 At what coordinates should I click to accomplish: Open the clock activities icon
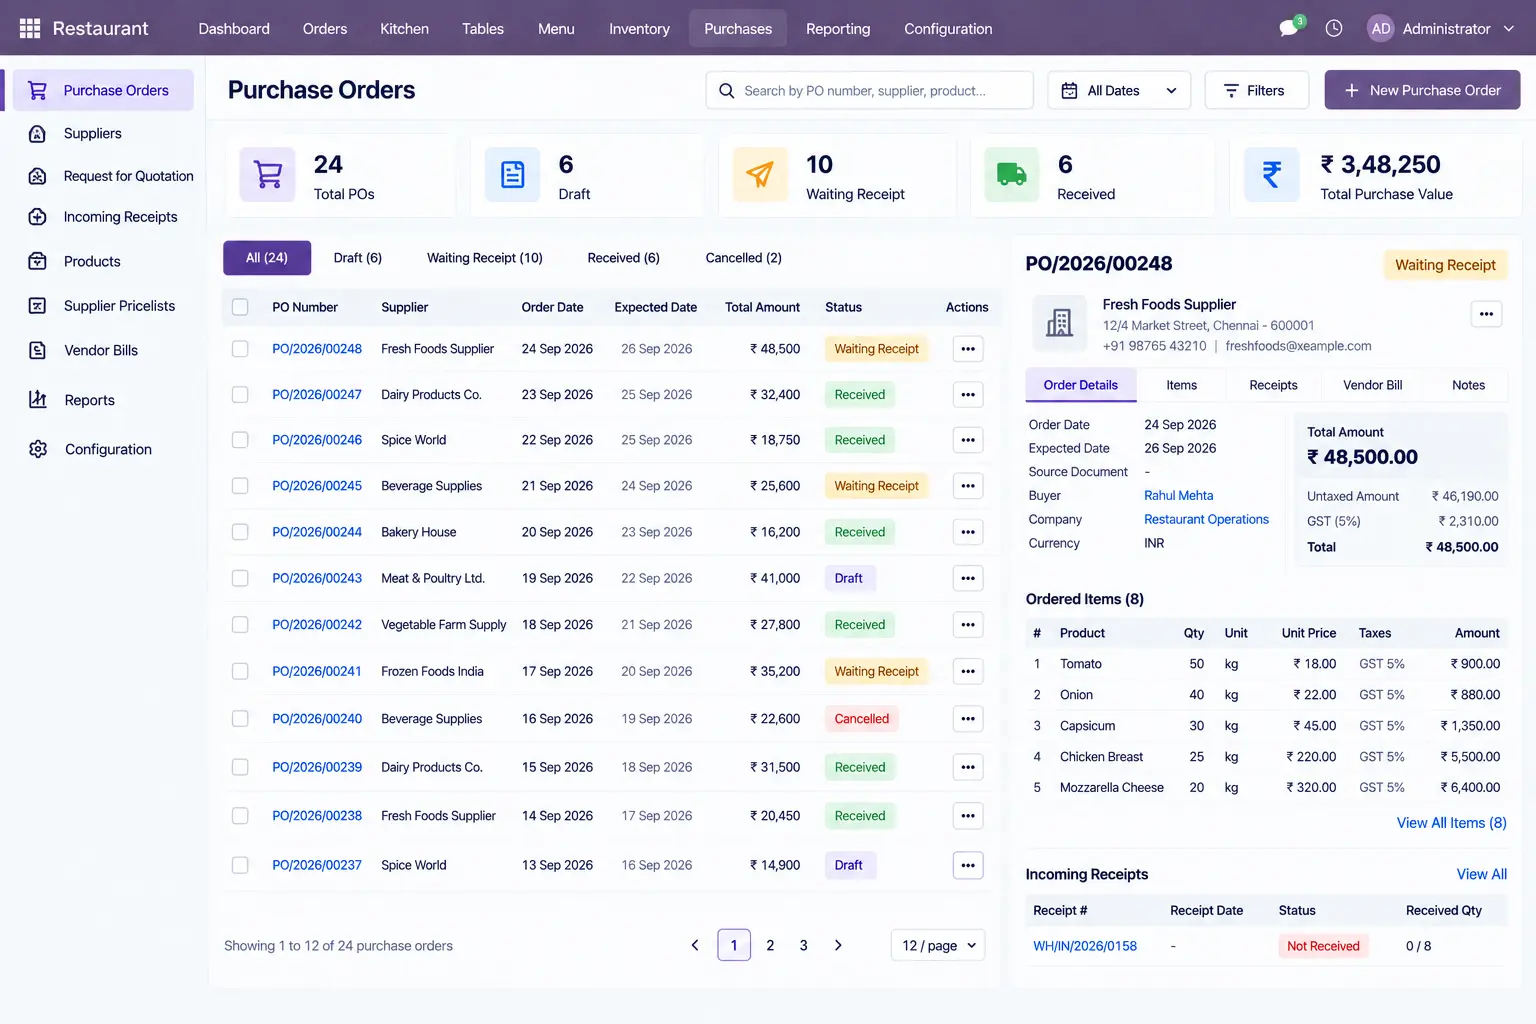pyautogui.click(x=1334, y=28)
